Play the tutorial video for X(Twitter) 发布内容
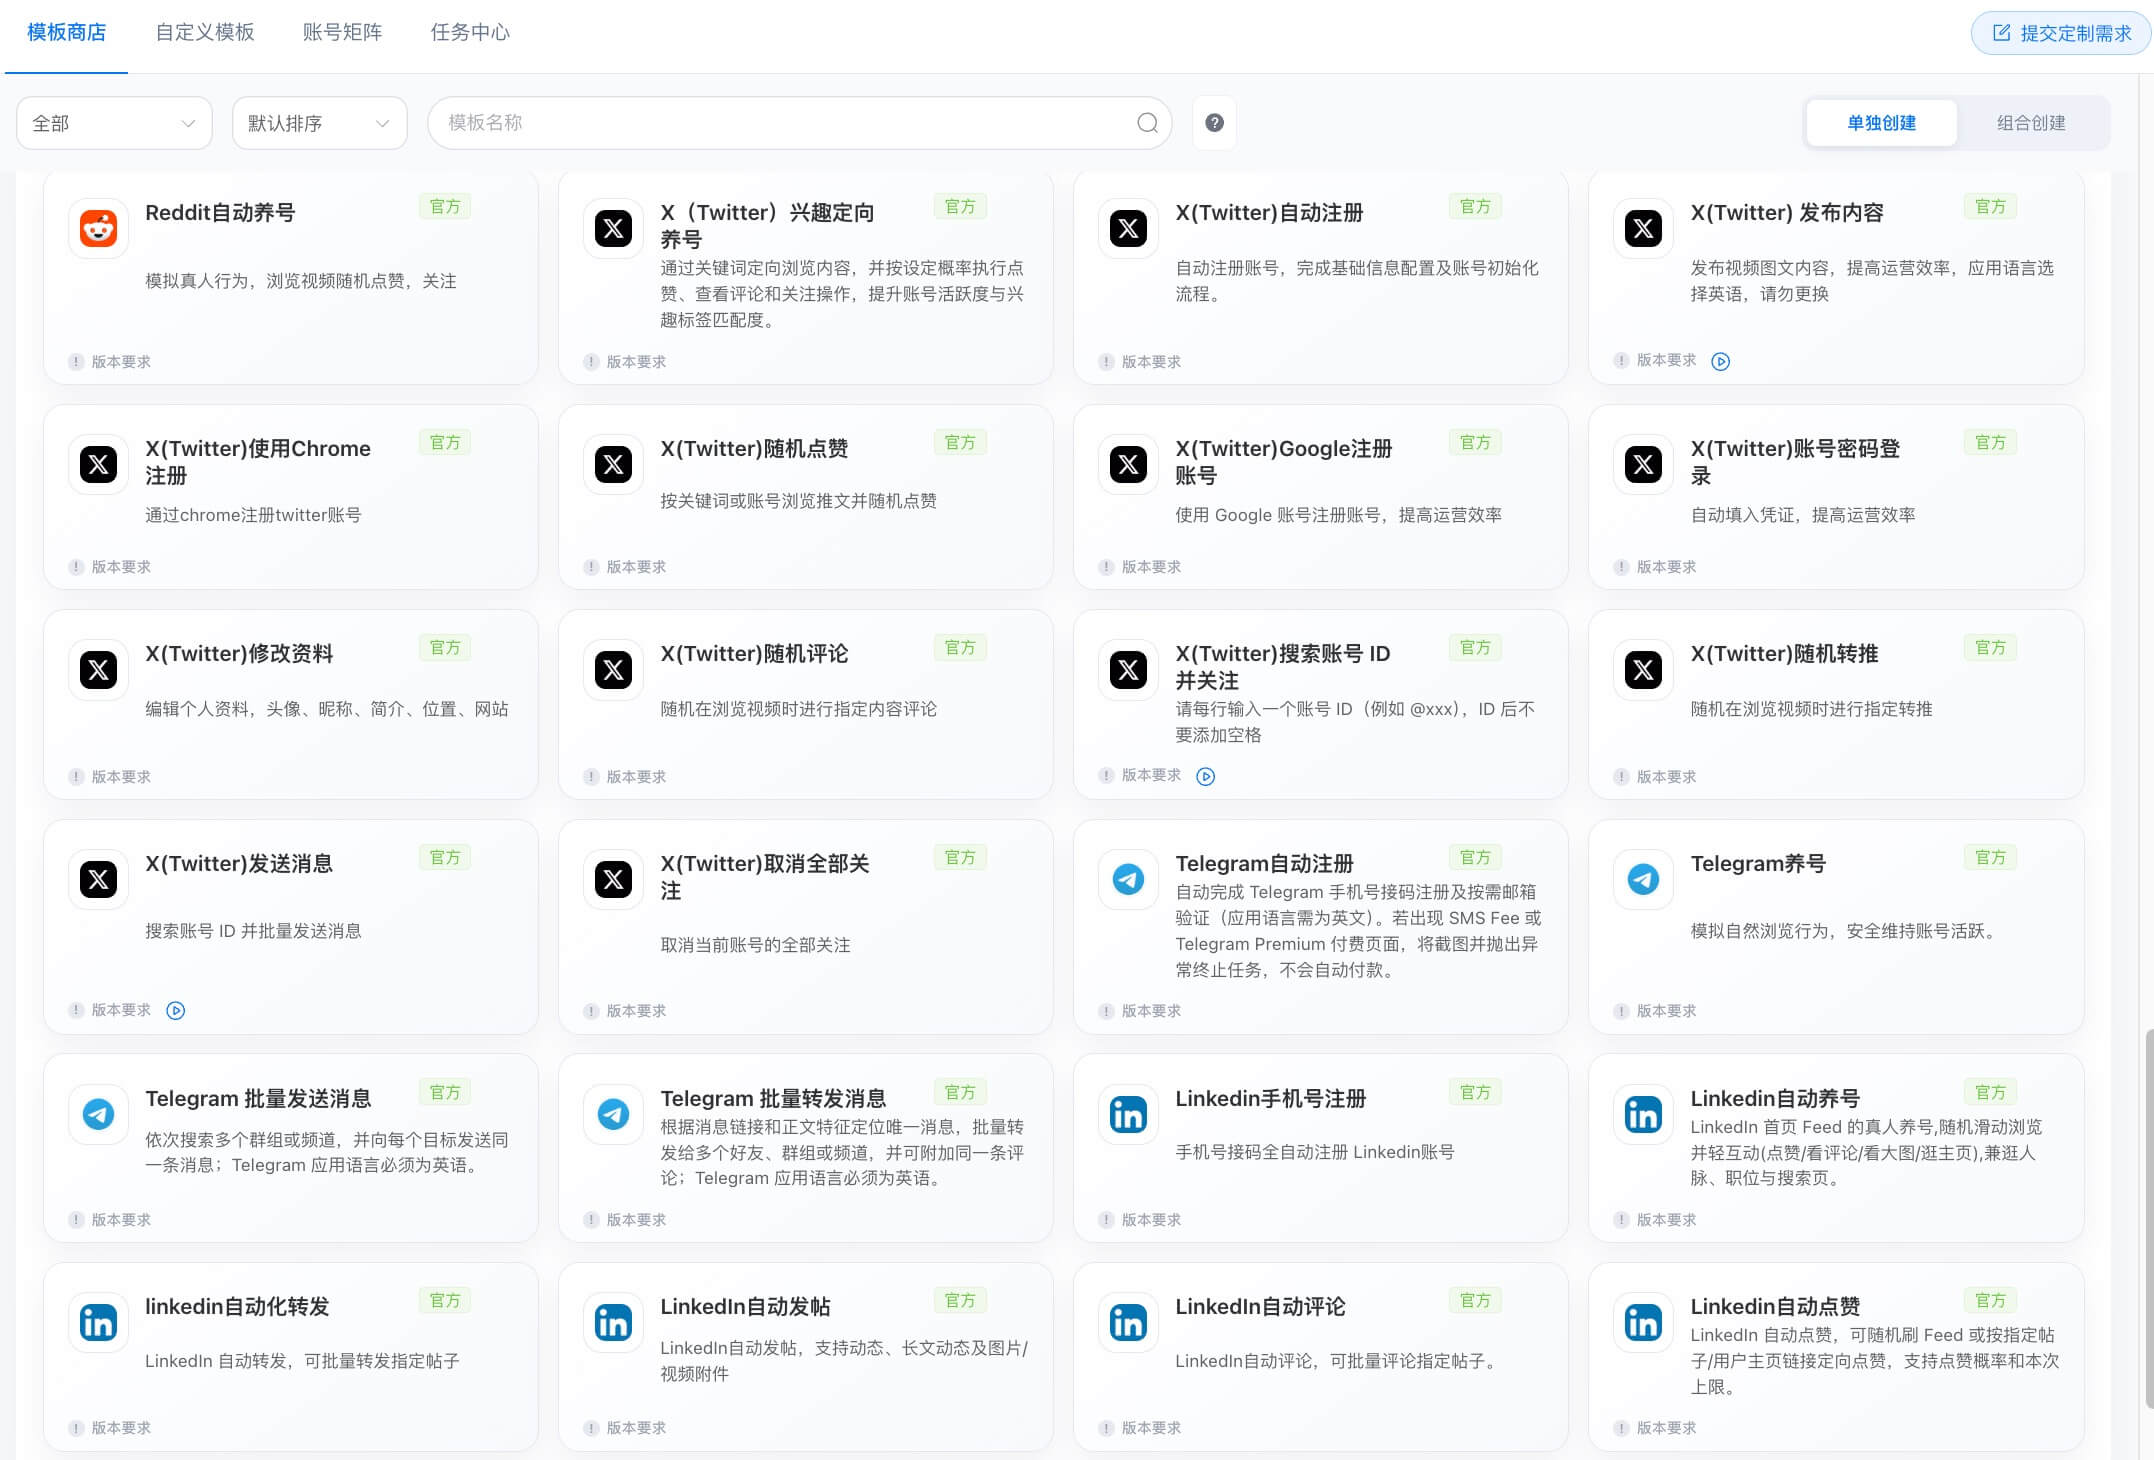This screenshot has height=1460, width=2154. pos(1720,361)
